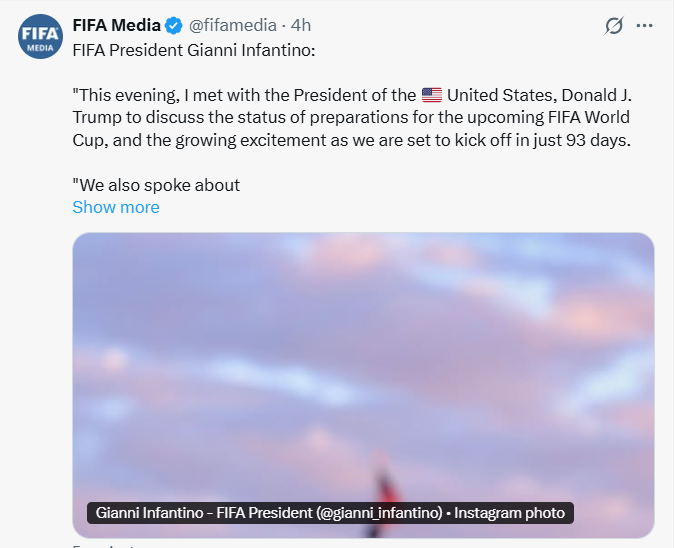The width and height of the screenshot is (675, 548).
Task: Click the FIFA Media profile avatar
Action: click(39, 37)
